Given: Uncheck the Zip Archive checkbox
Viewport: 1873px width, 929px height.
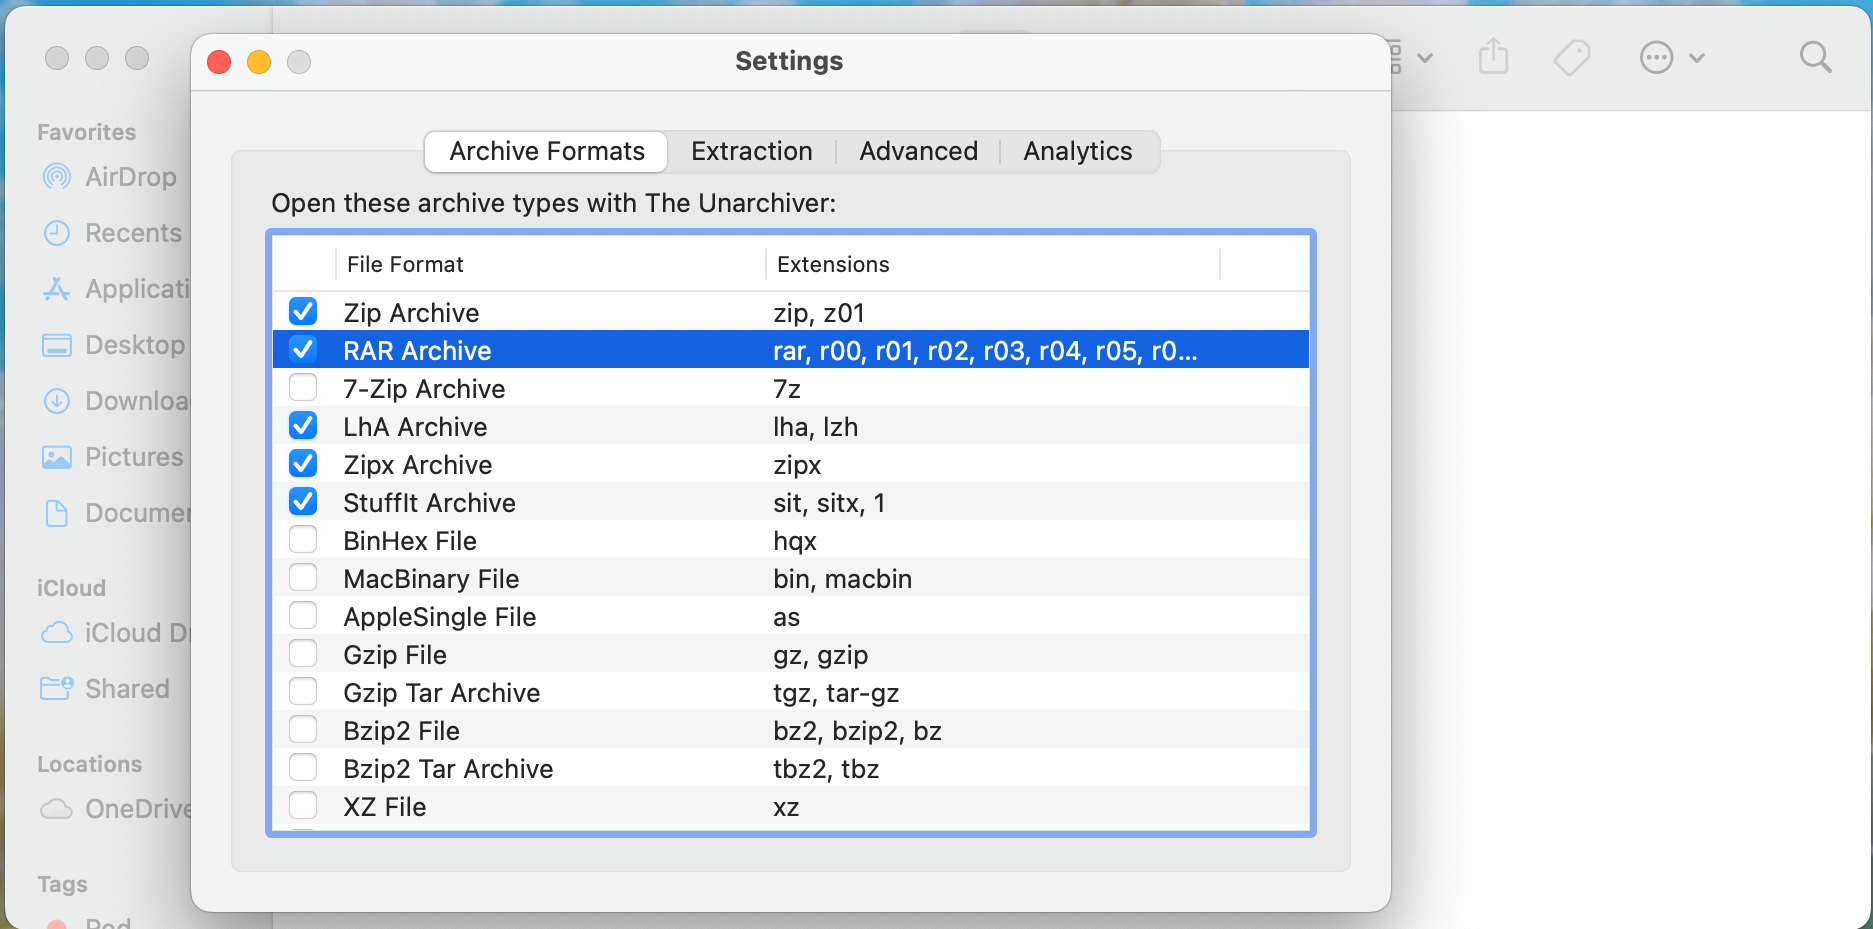Looking at the screenshot, I should coord(303,311).
